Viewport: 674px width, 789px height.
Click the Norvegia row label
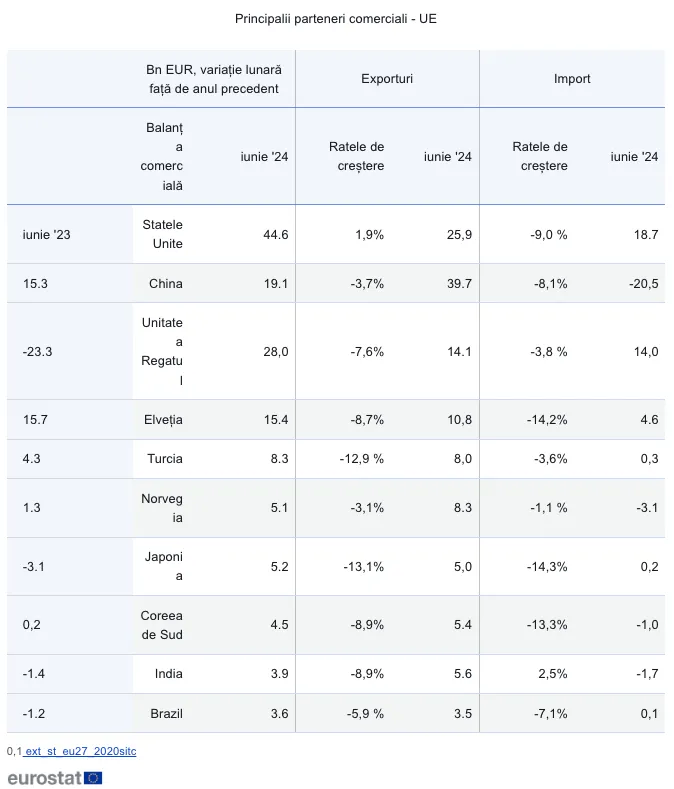tap(163, 508)
